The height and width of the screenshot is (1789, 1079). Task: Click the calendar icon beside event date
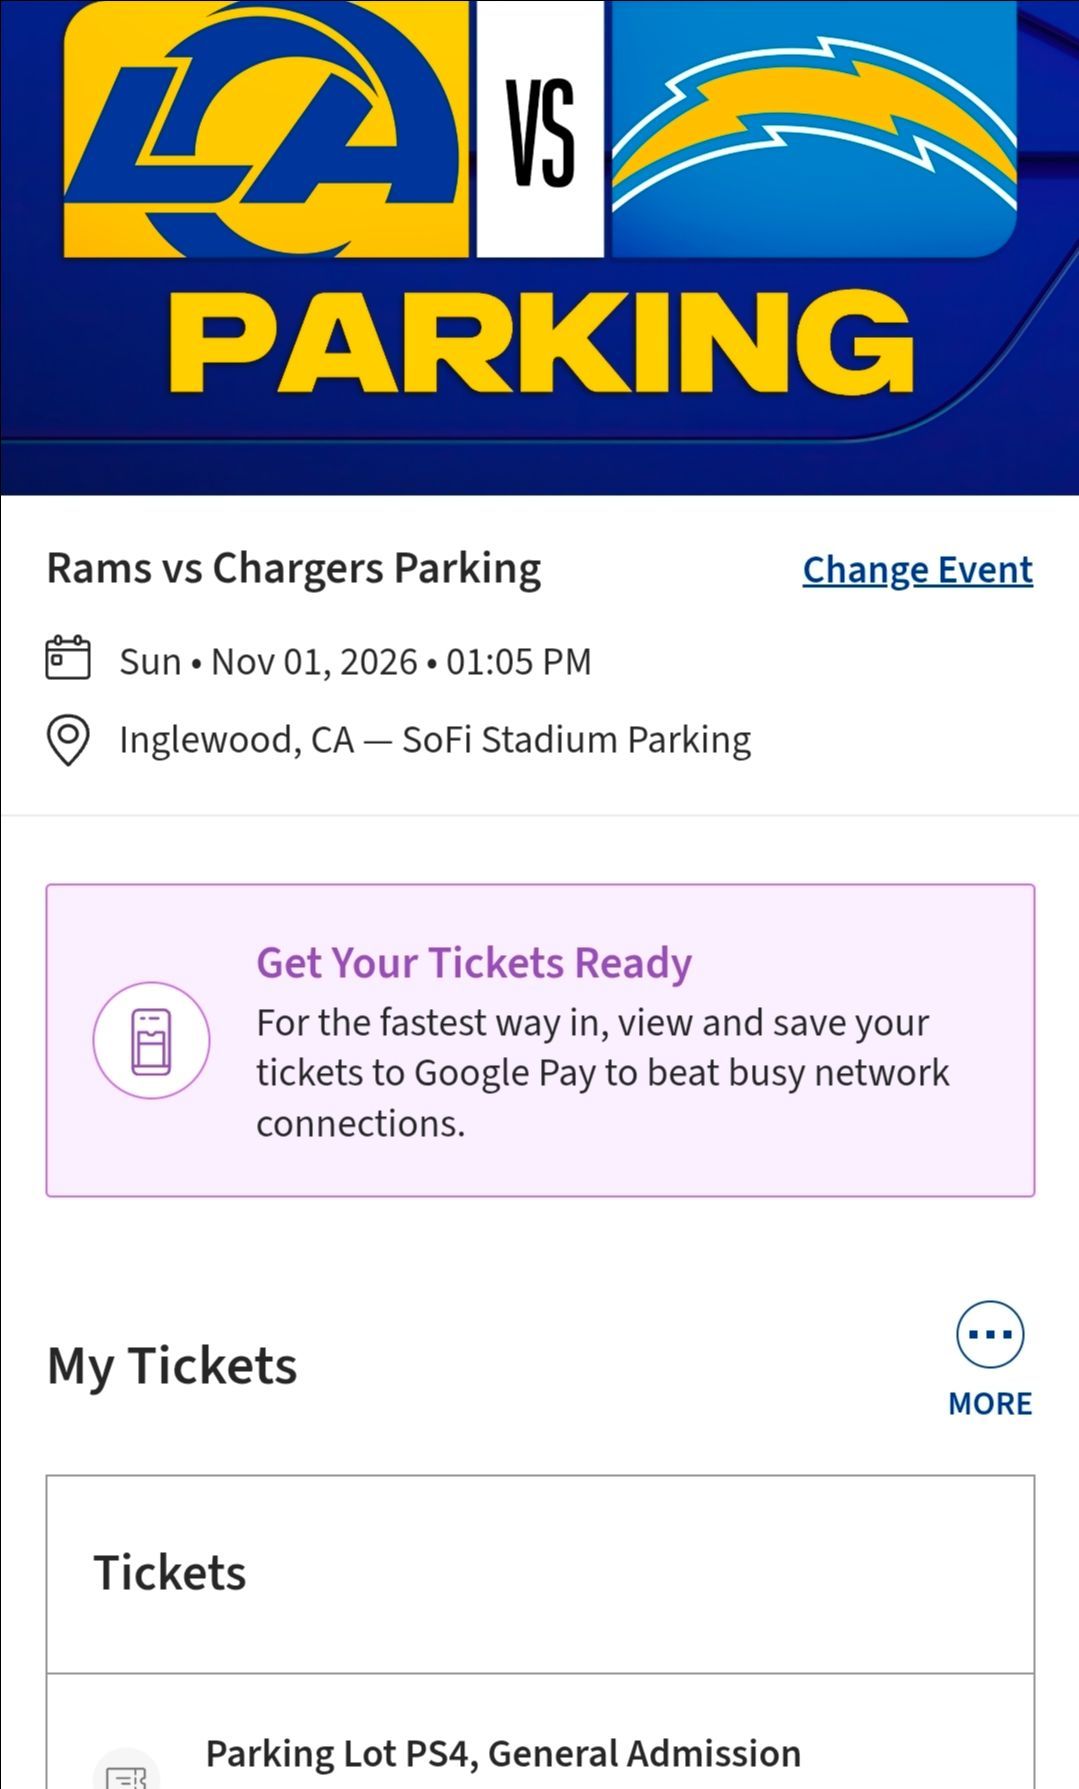pos(68,658)
